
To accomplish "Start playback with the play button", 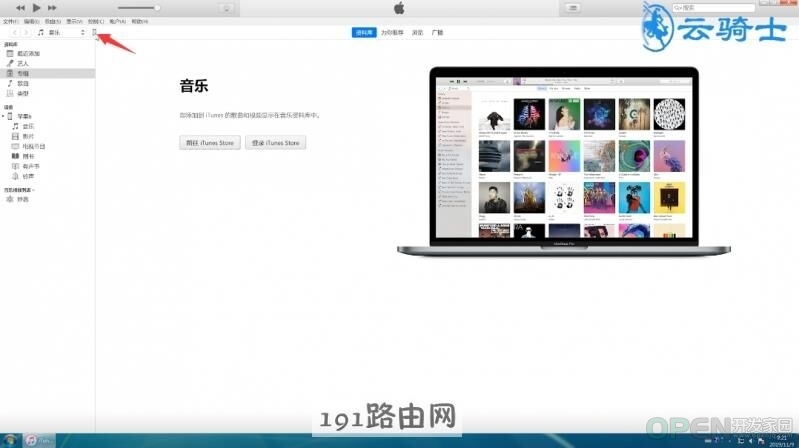I will 36,8.
